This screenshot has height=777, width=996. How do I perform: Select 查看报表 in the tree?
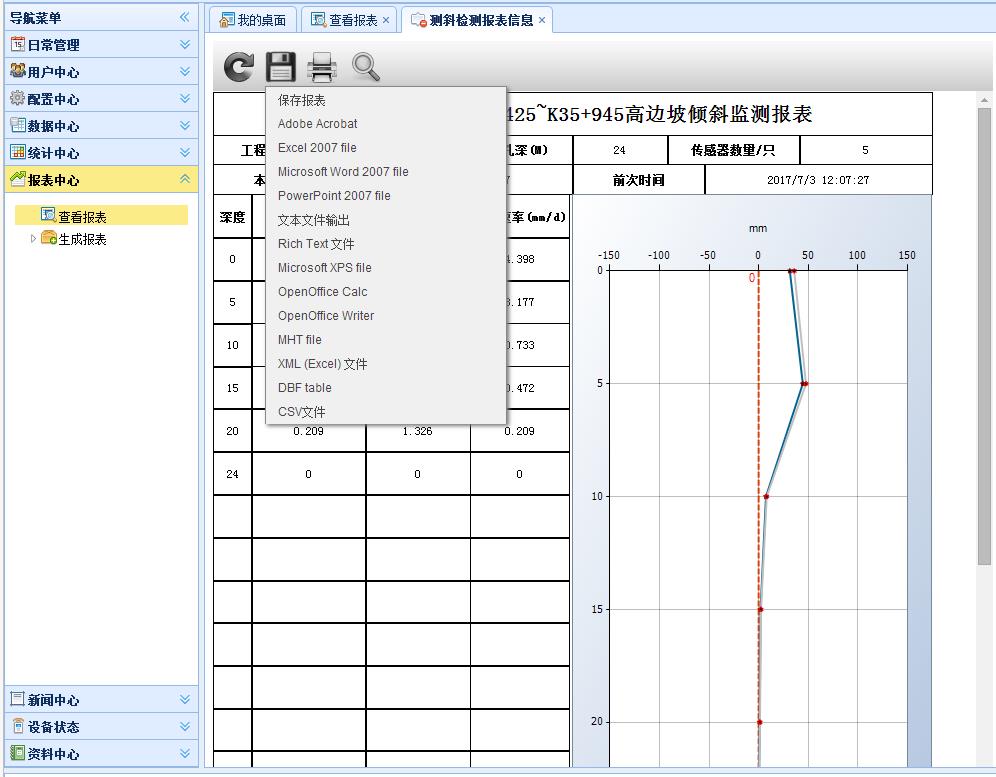(x=82, y=216)
